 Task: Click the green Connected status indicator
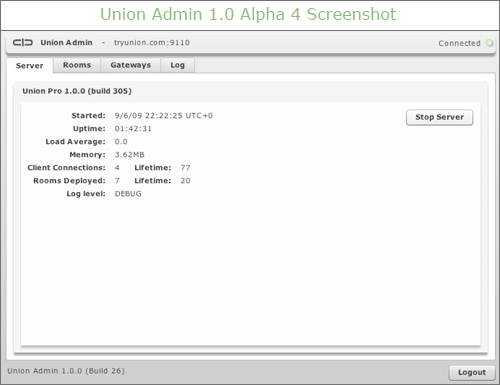pyautogui.click(x=489, y=43)
